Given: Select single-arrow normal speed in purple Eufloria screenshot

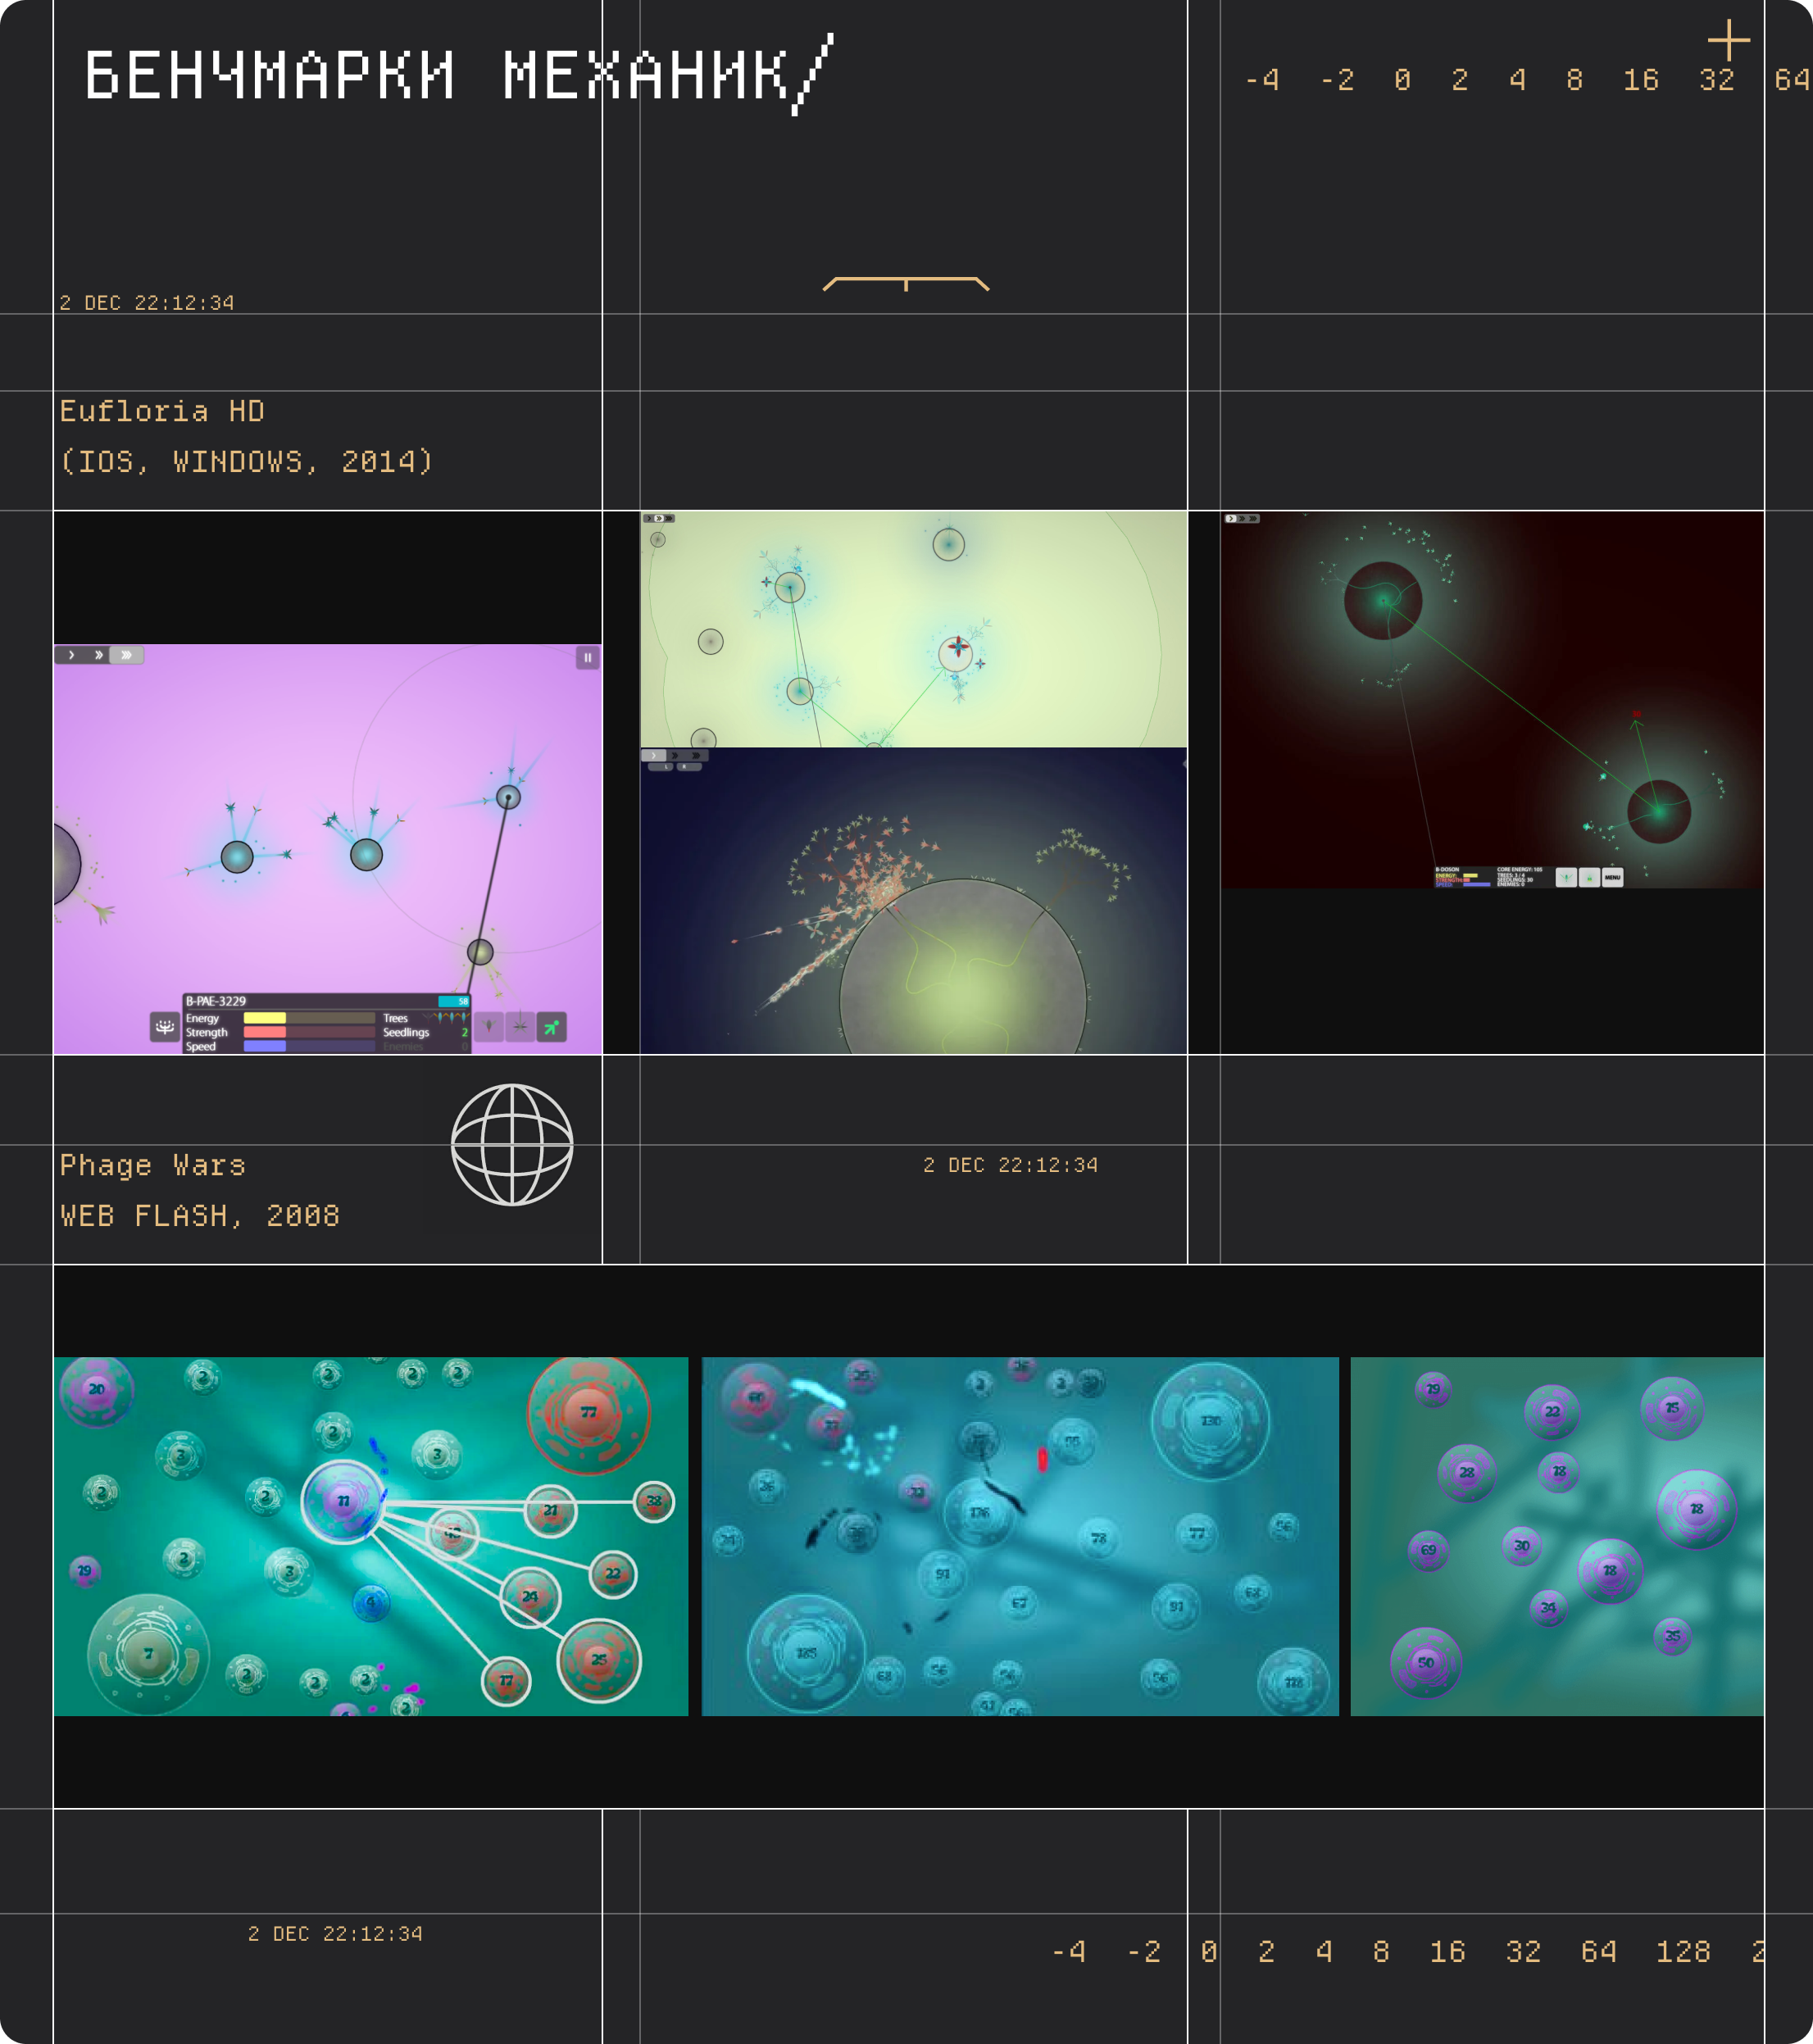Looking at the screenshot, I should point(71,655).
